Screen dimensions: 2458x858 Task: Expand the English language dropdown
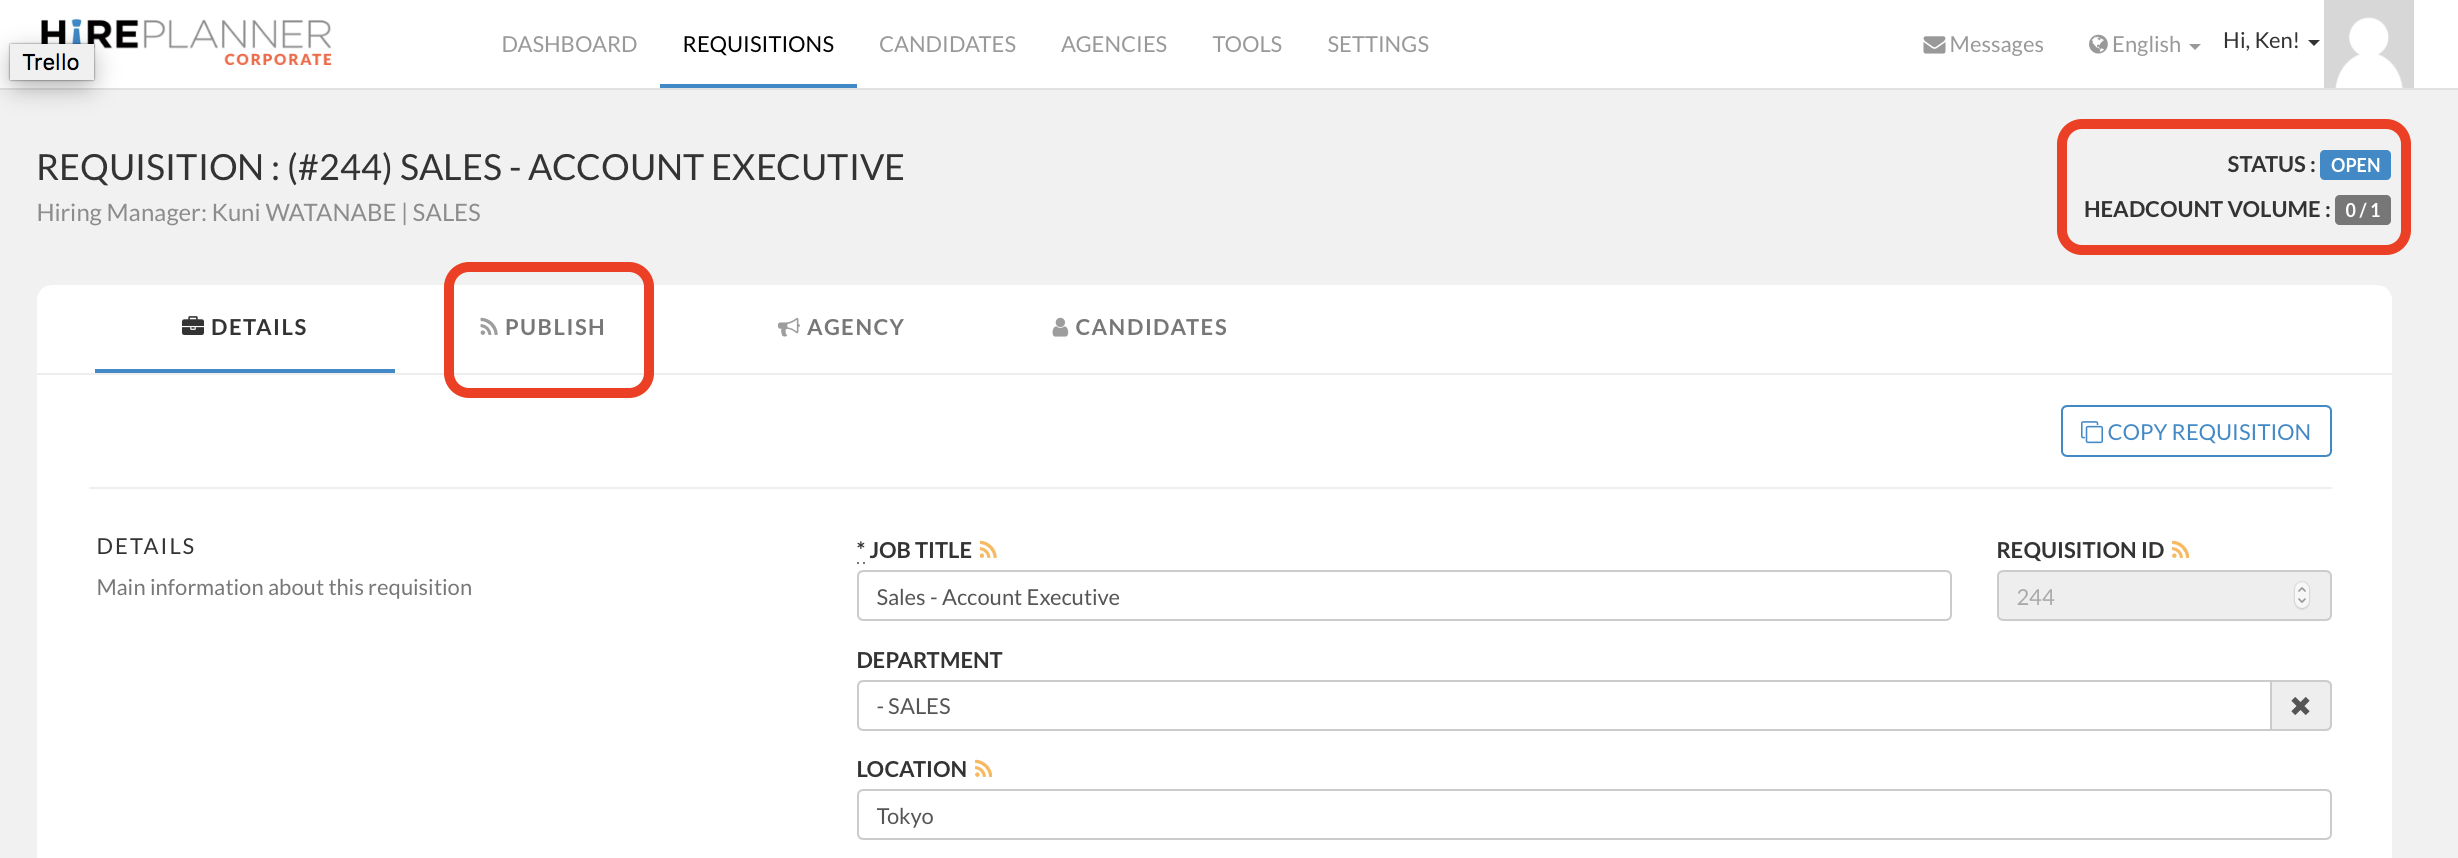2145,44
